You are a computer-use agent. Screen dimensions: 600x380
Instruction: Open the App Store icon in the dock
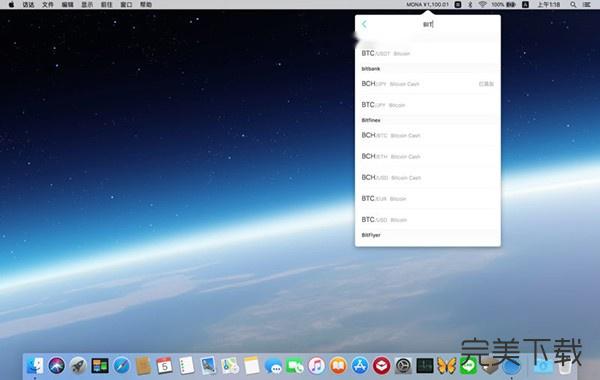tap(360, 365)
